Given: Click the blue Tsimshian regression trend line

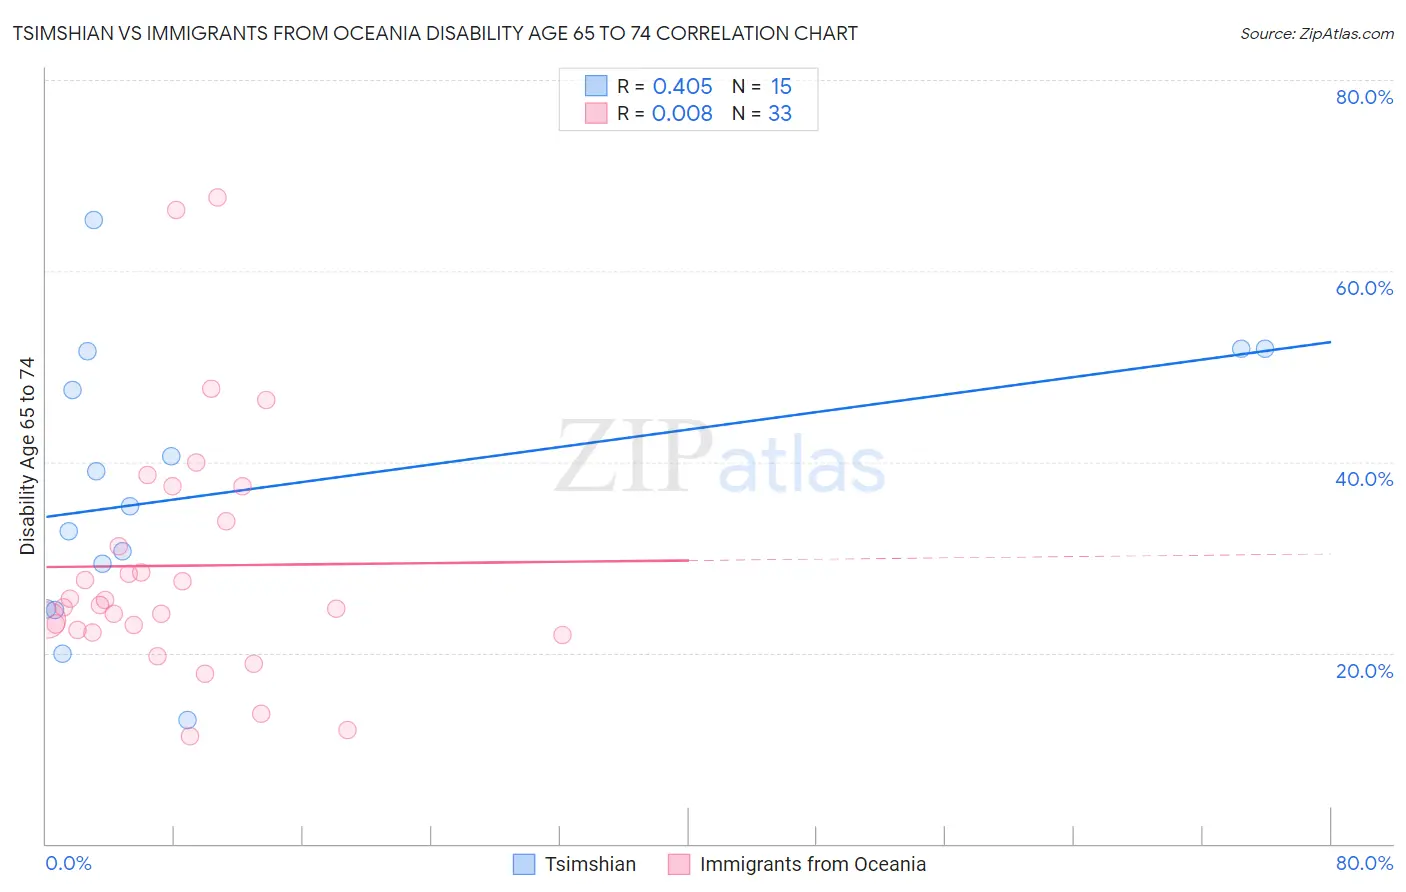Looking at the screenshot, I should (688, 429).
